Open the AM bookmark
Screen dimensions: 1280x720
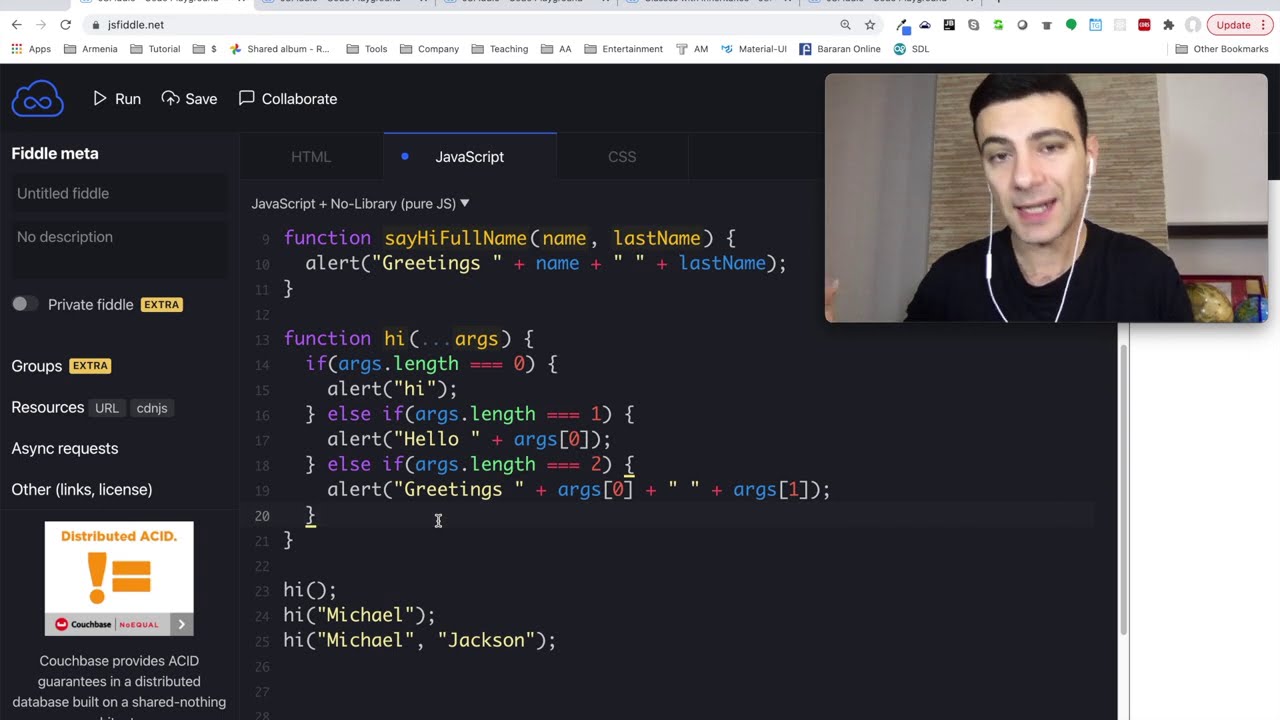click(692, 49)
